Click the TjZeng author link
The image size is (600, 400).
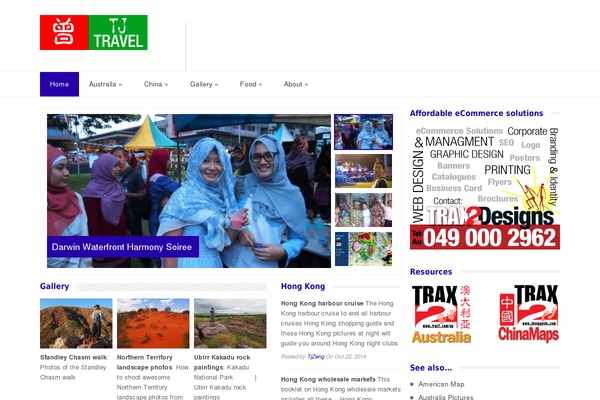pos(316,357)
